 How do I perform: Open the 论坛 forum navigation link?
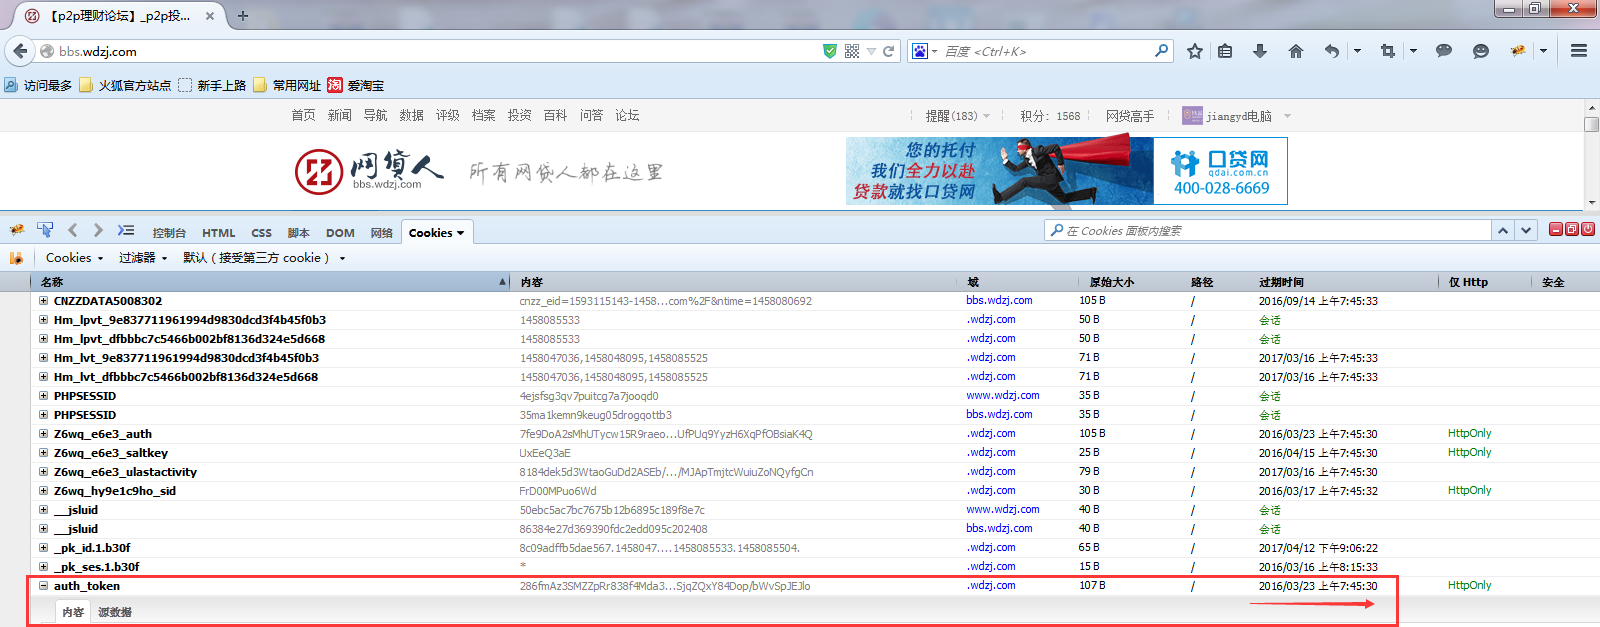coord(627,116)
